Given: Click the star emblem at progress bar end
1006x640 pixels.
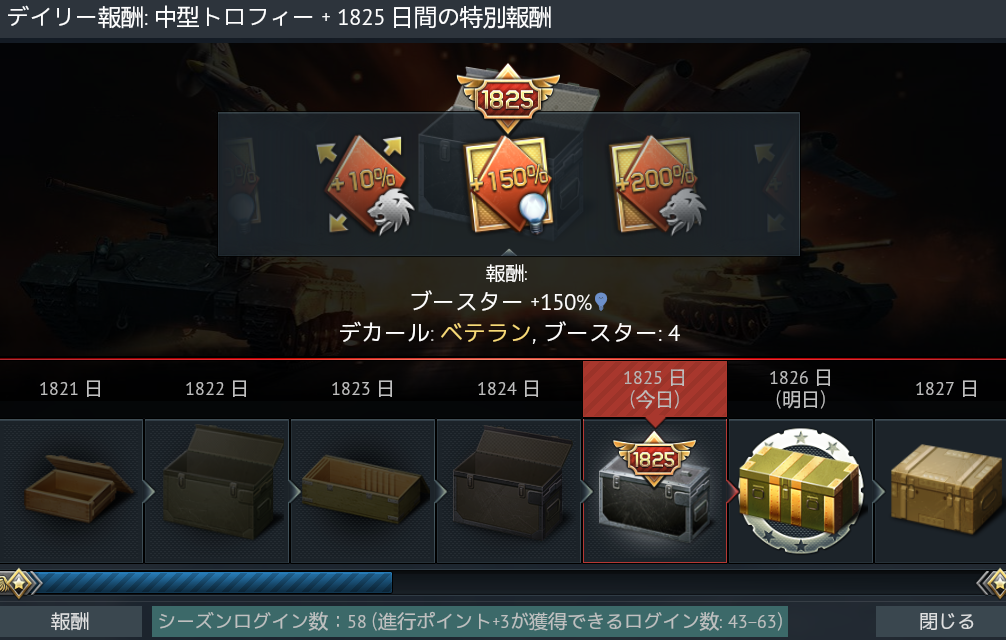Looking at the screenshot, I should point(992,583).
